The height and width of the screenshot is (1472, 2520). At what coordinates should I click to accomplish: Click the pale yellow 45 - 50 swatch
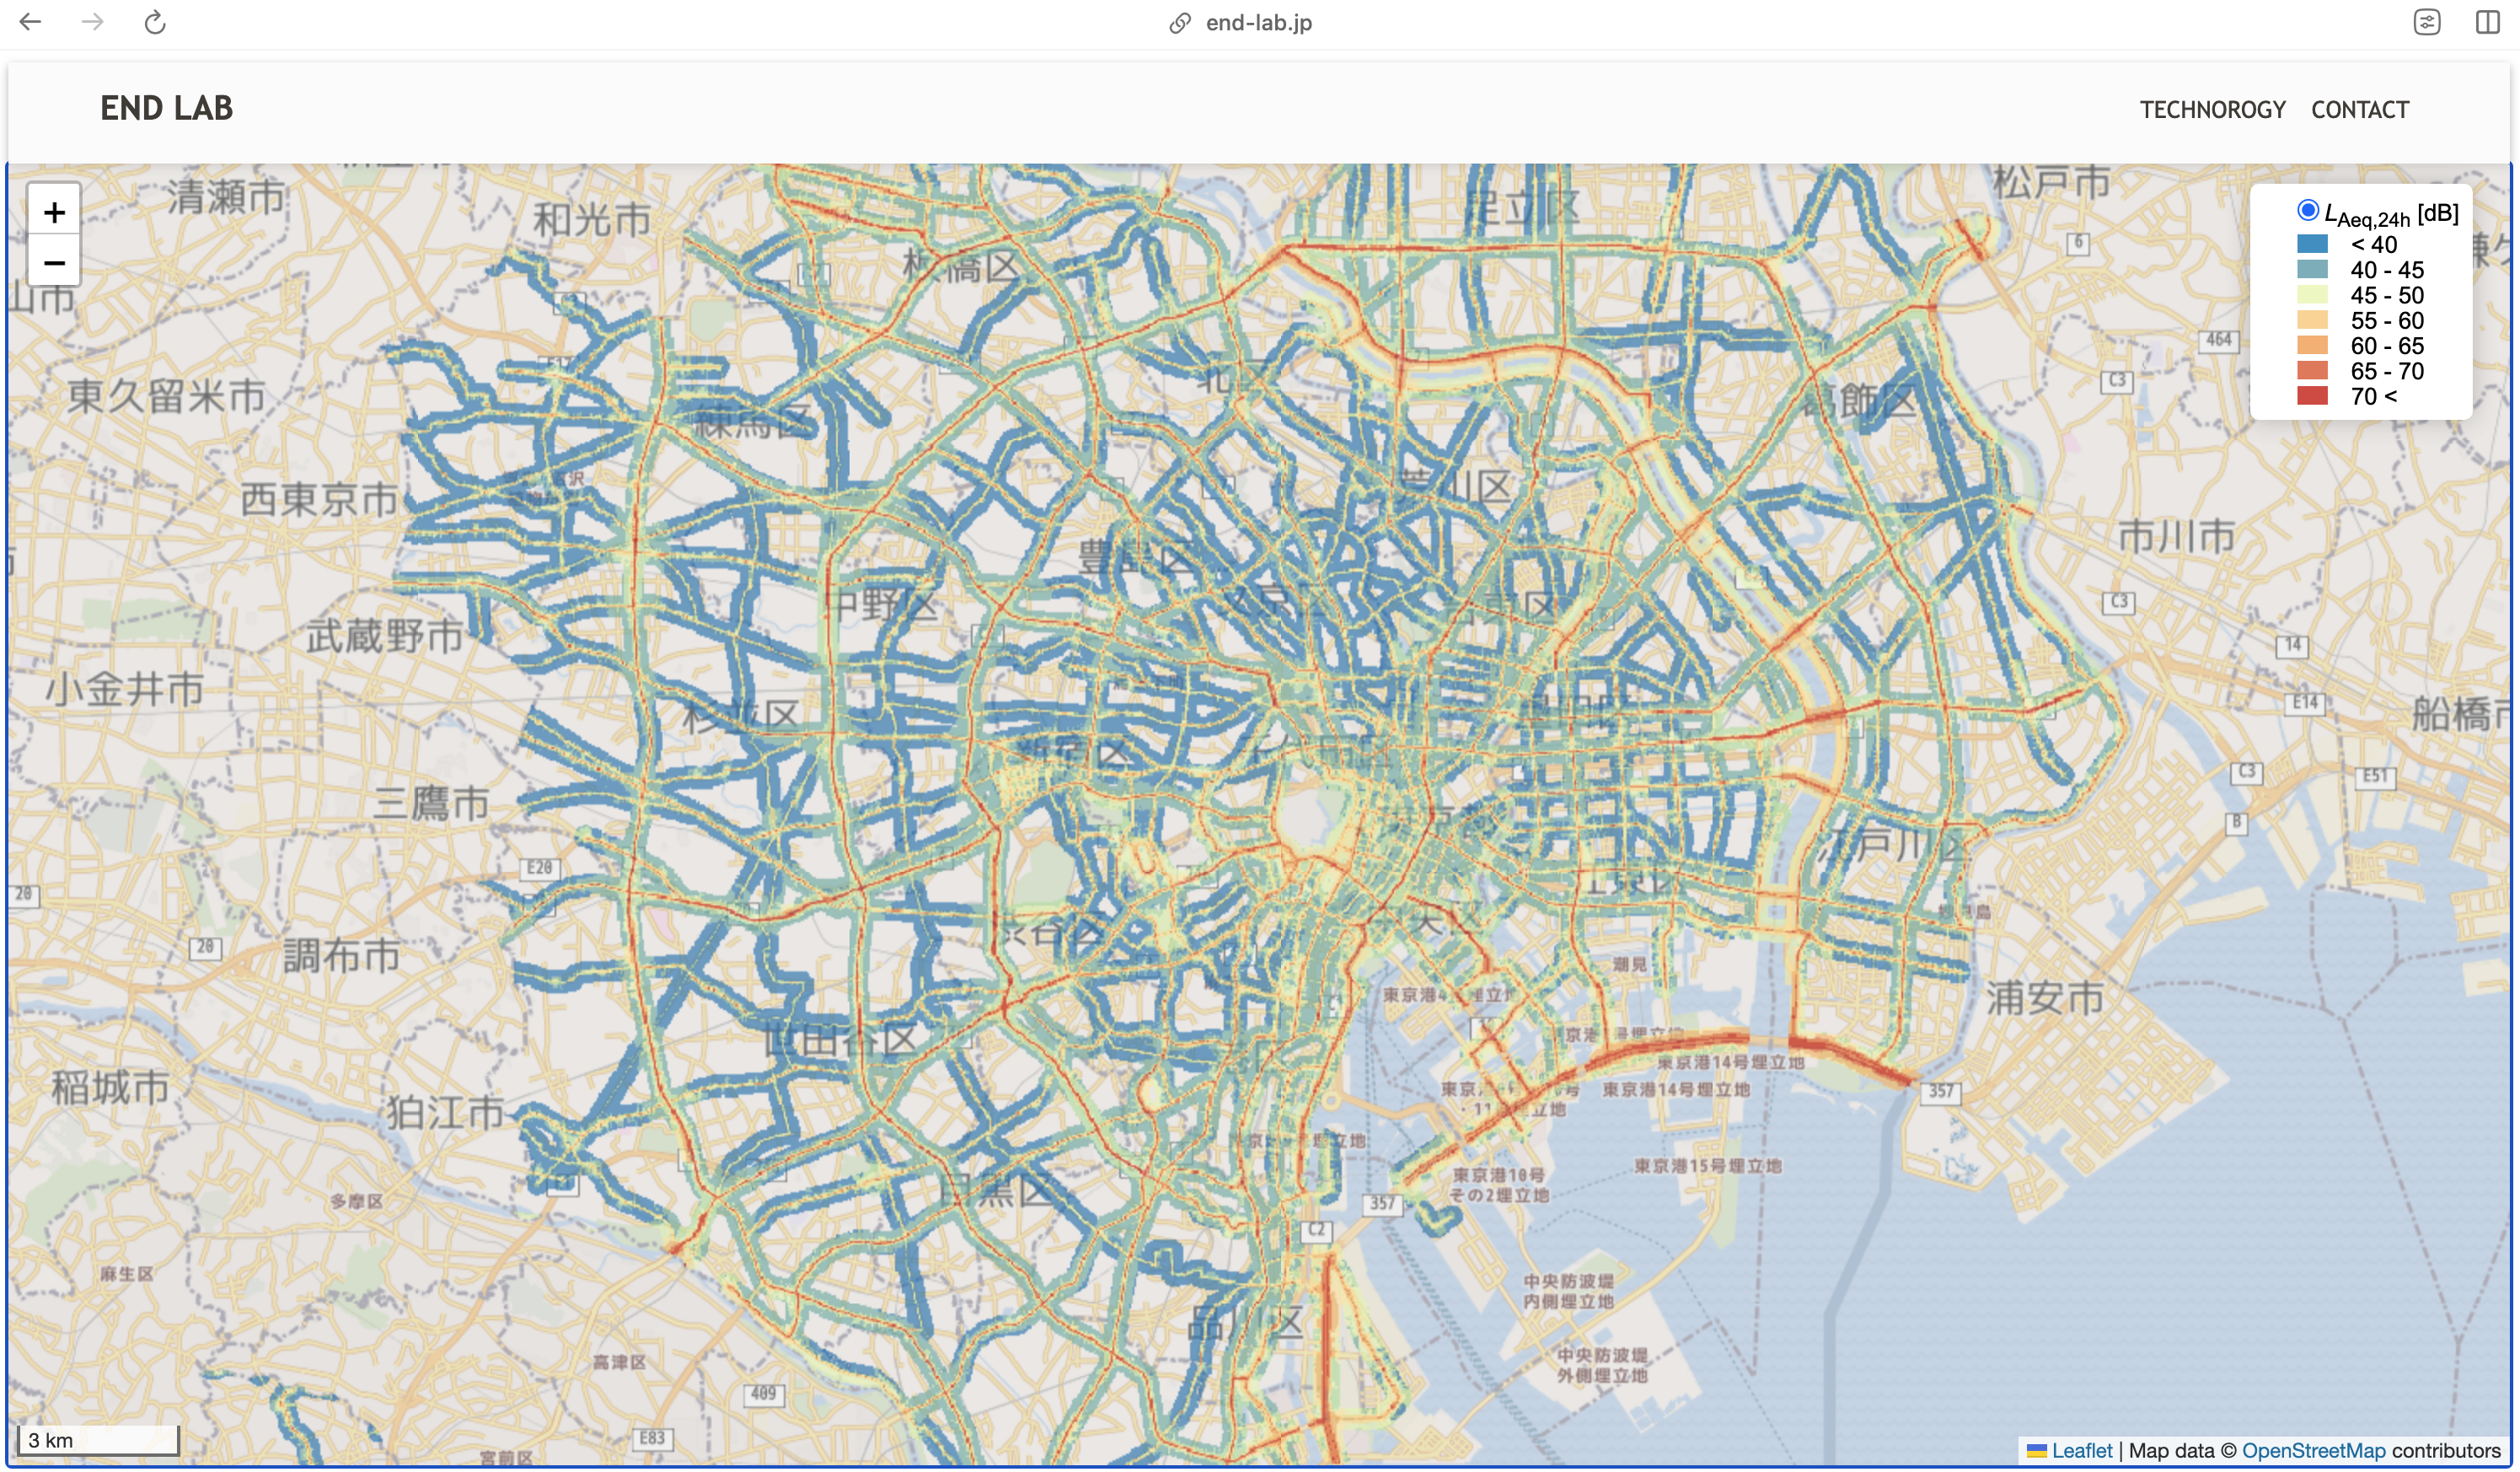pyautogui.click(x=2312, y=294)
